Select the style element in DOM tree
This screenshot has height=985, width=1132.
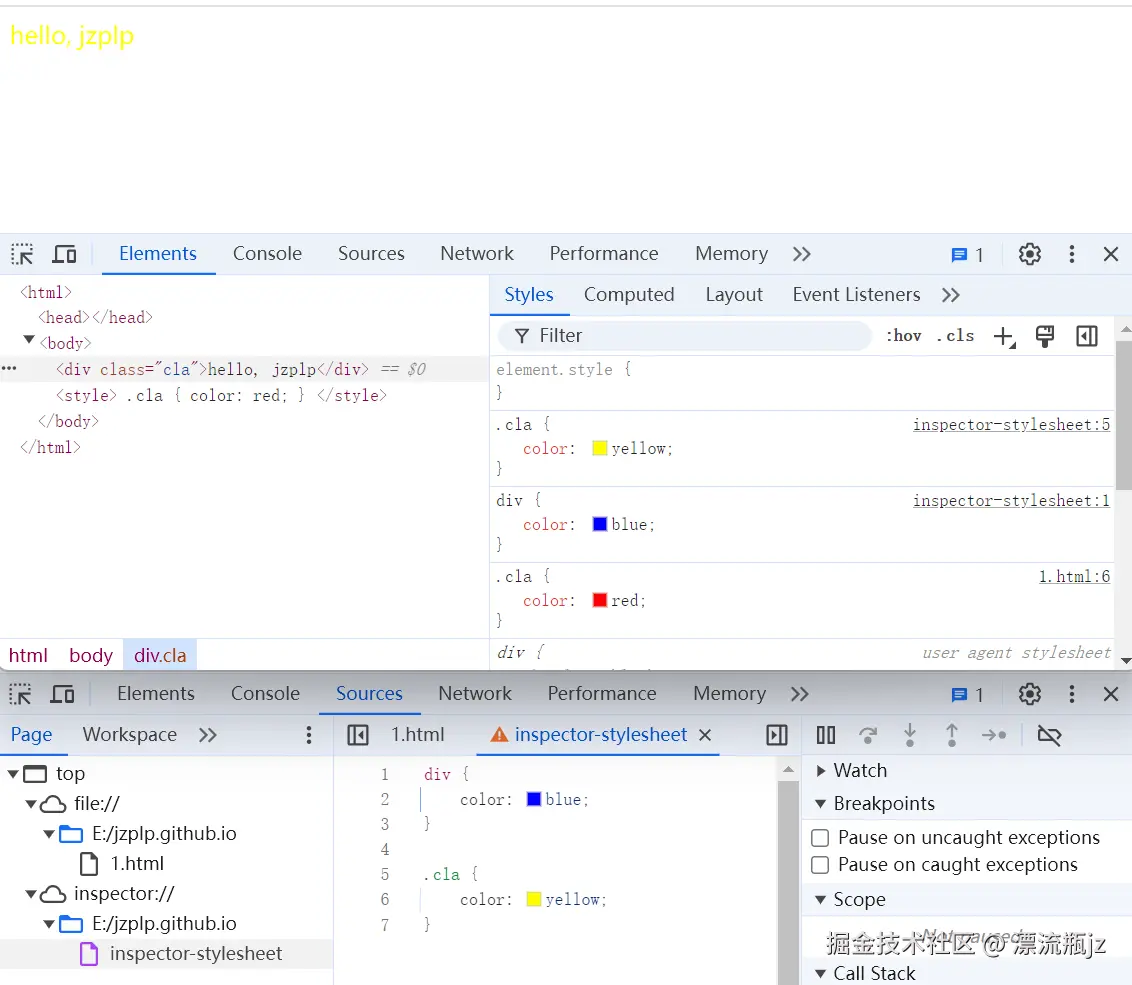[x=221, y=396]
